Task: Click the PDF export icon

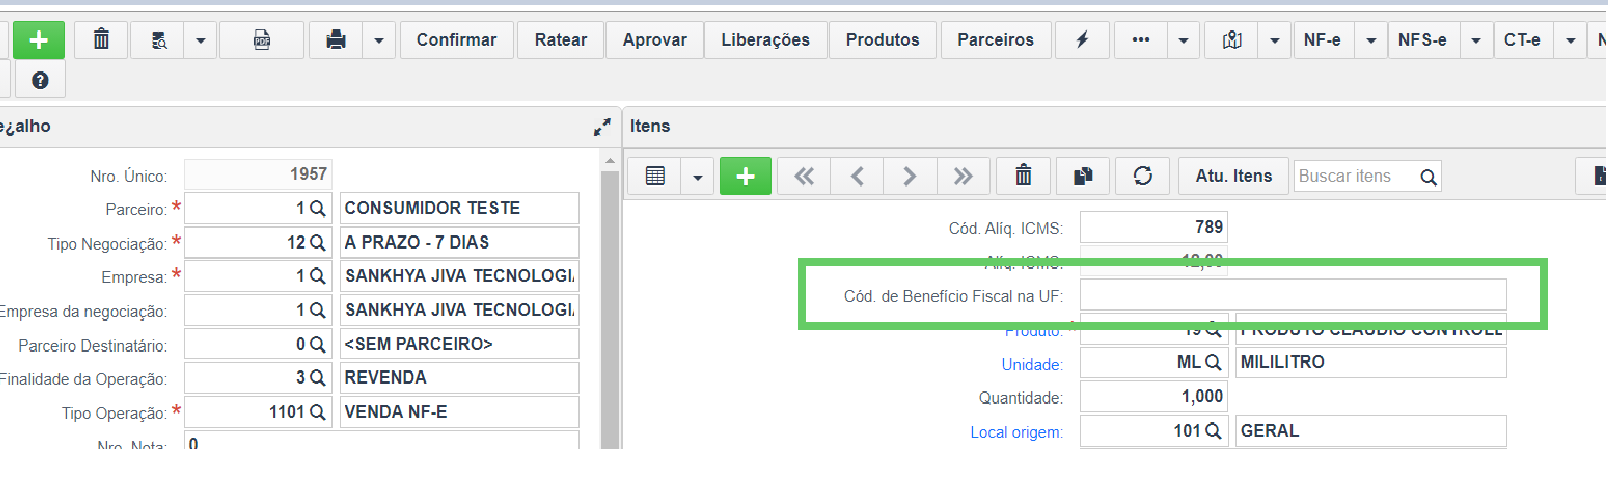Action: [x=262, y=40]
